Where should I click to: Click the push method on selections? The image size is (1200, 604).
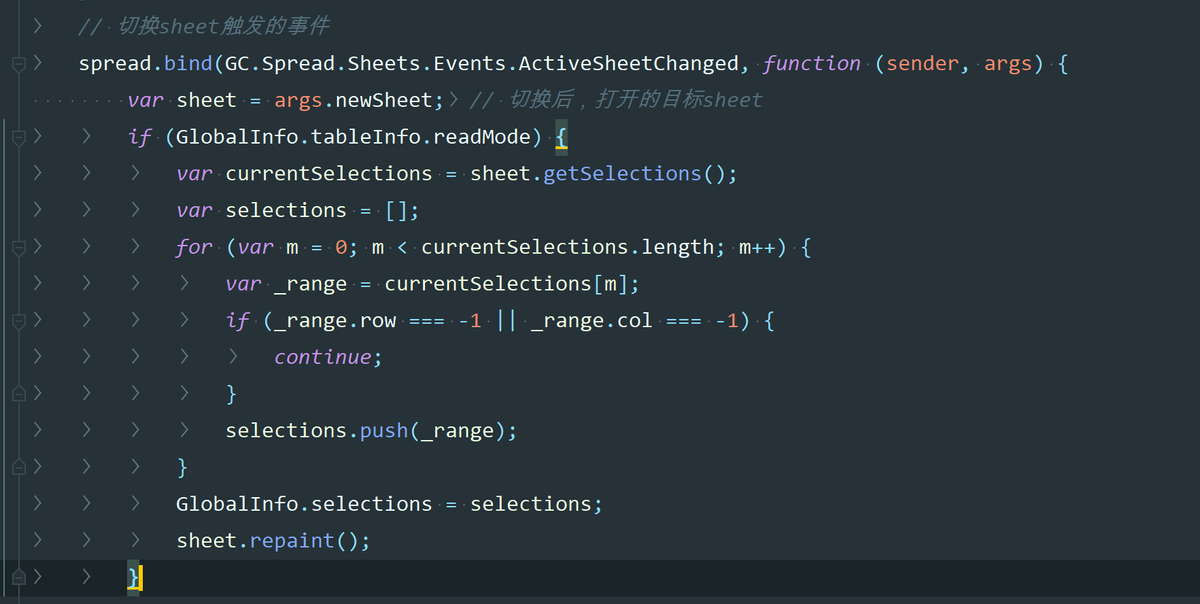pos(384,431)
